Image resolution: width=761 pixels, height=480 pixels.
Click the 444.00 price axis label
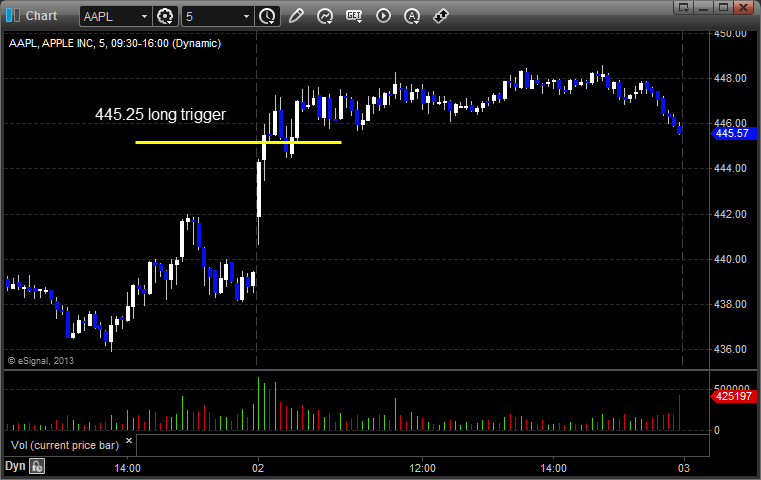(x=730, y=168)
